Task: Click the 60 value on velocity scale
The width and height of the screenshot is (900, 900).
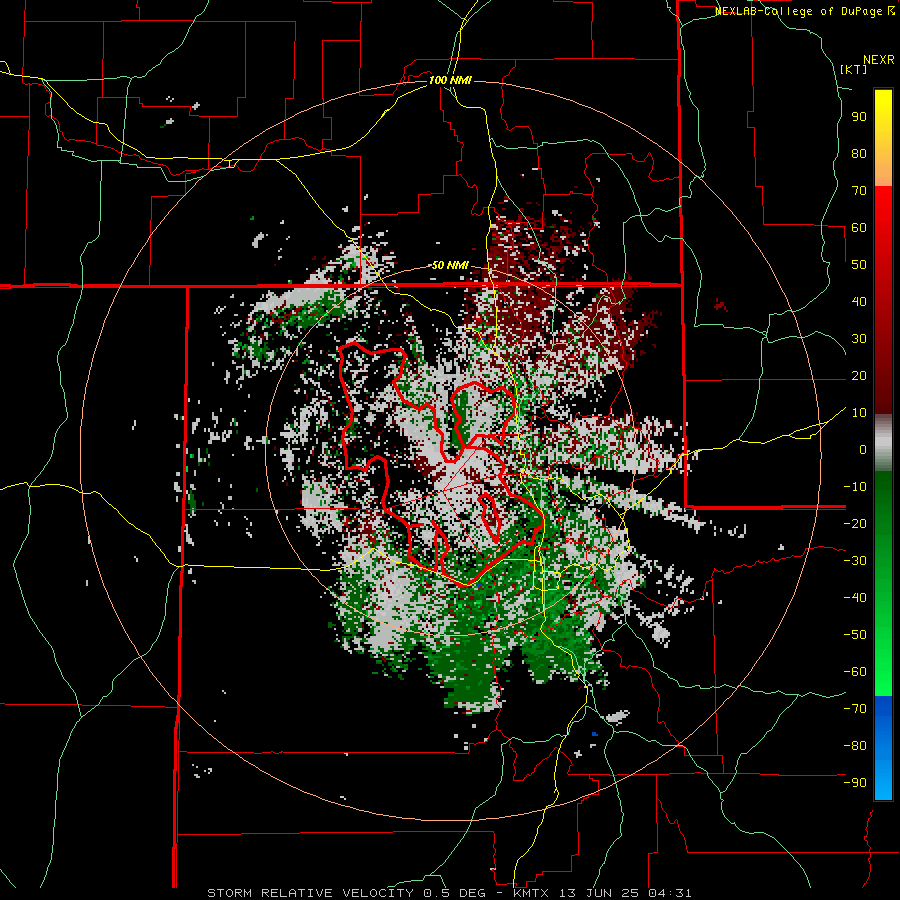Action: pos(859,228)
